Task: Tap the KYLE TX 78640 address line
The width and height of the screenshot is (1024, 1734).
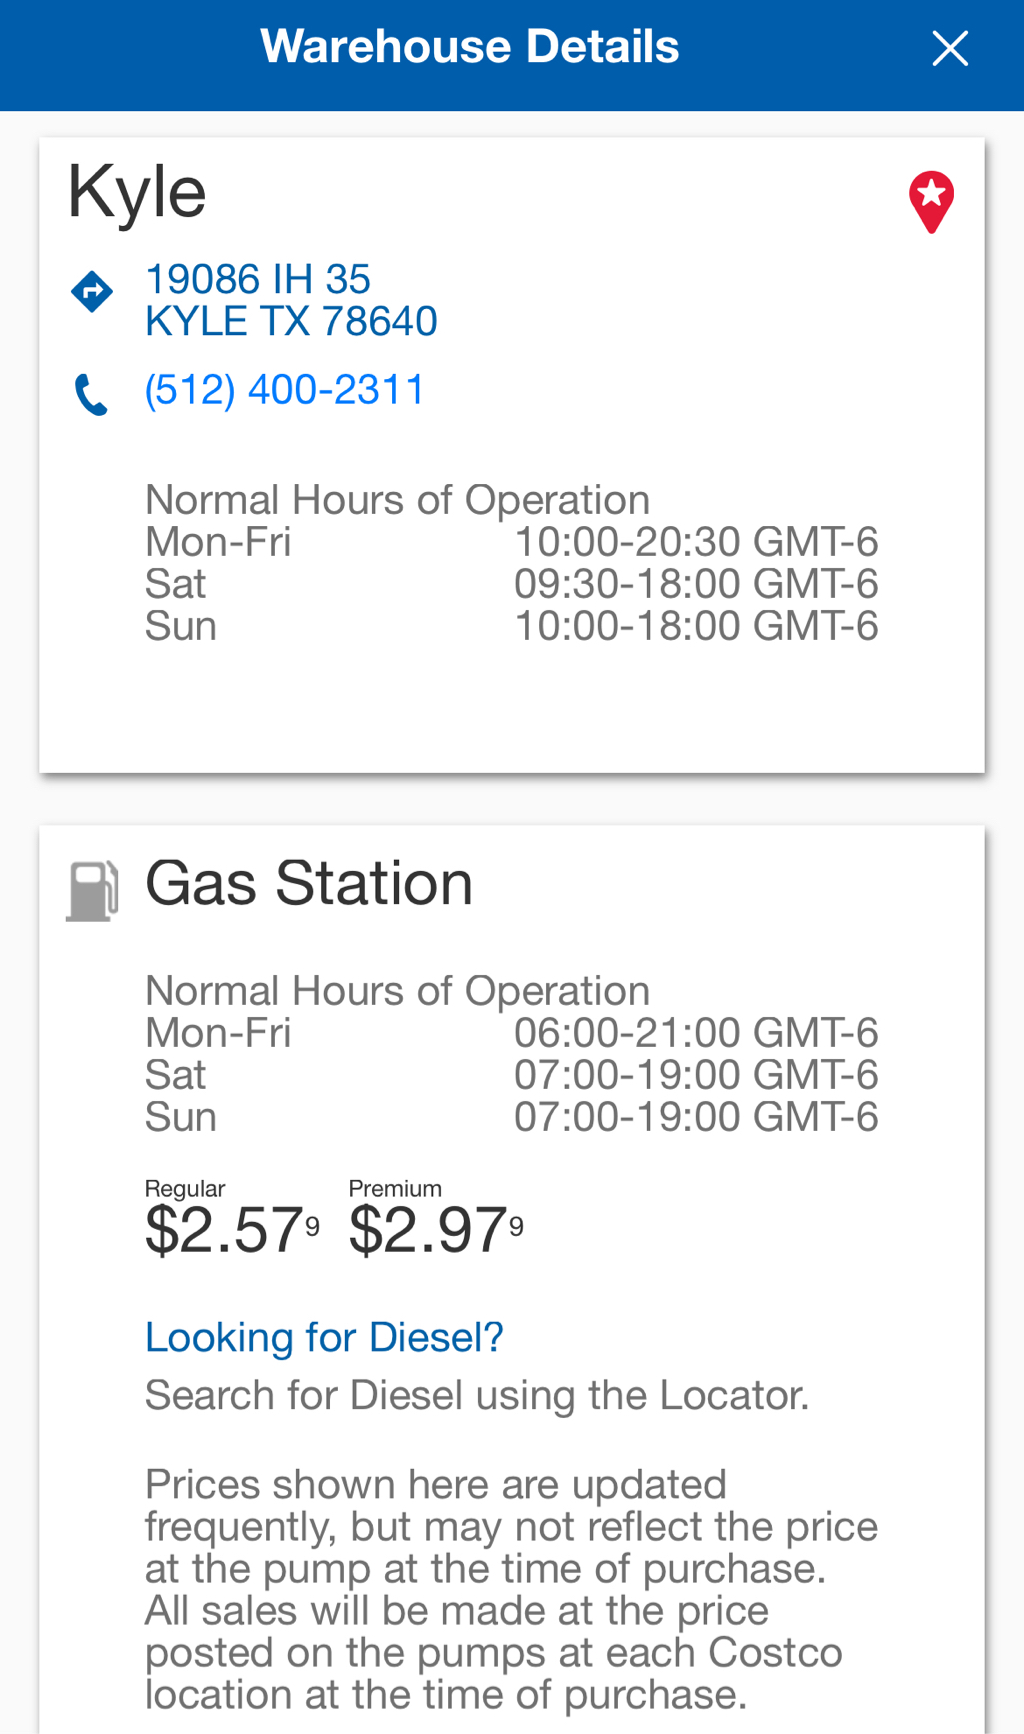Action: 291,322
